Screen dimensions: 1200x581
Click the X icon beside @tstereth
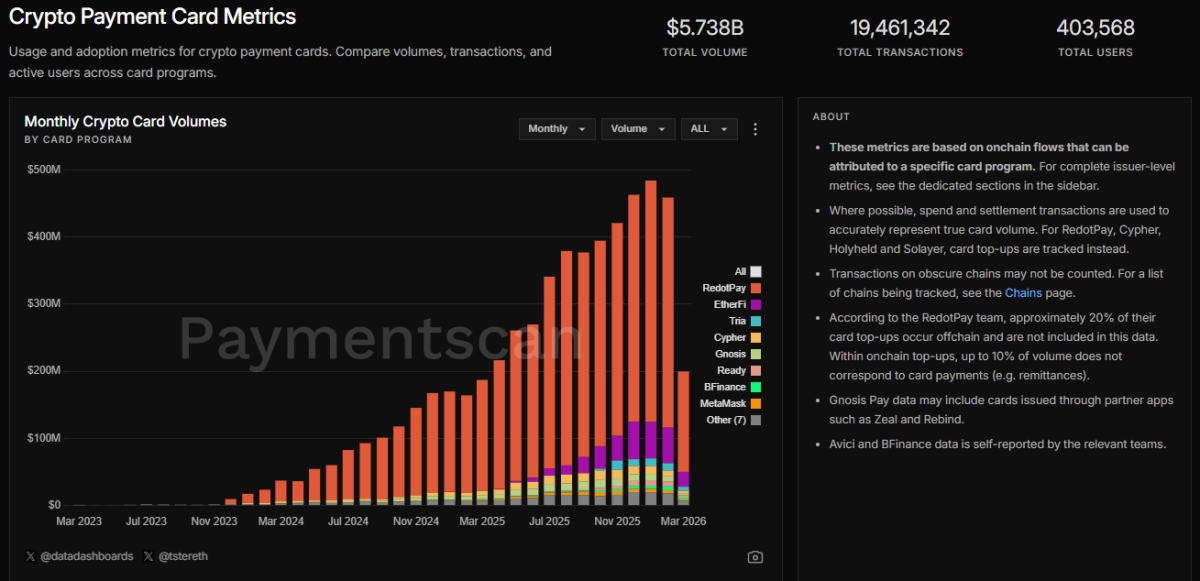click(x=148, y=556)
